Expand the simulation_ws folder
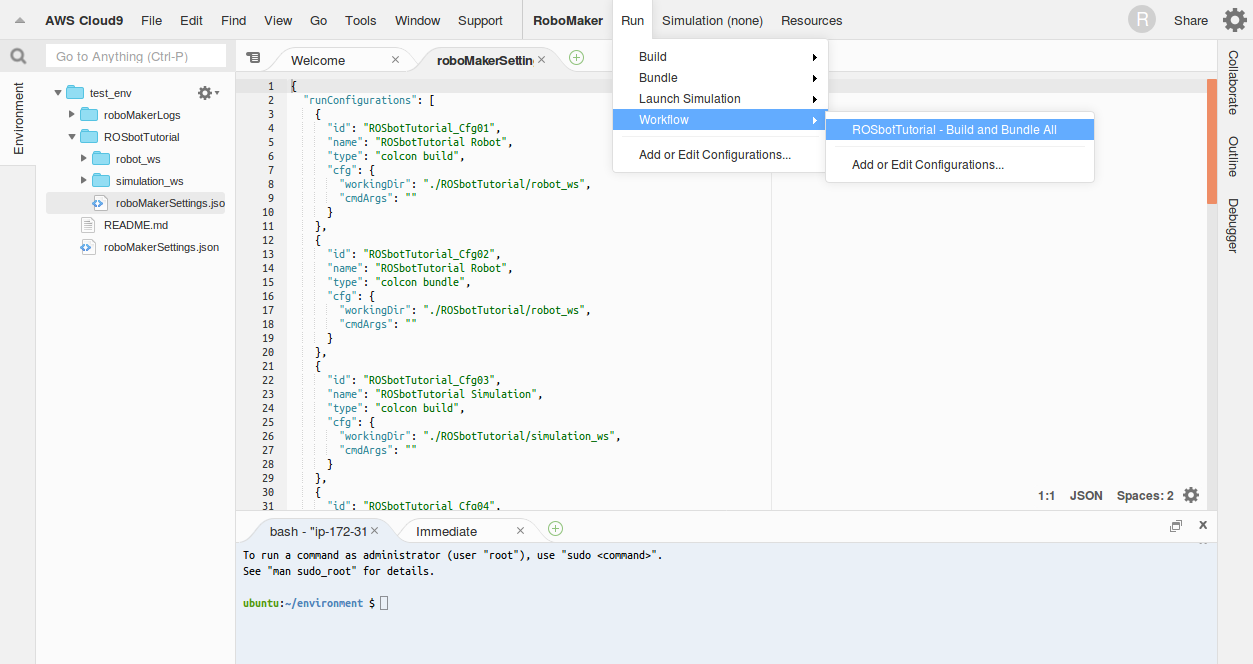 click(x=83, y=181)
